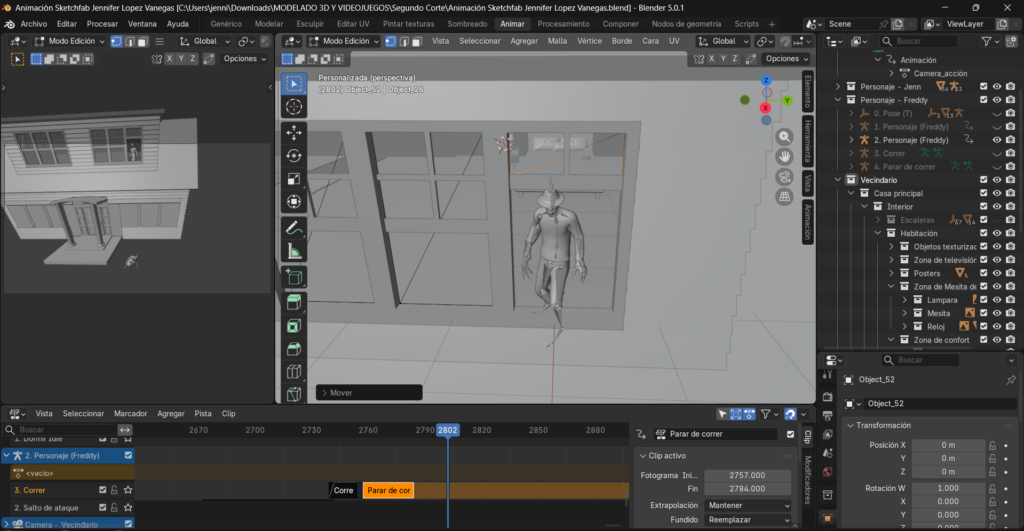1024x531 pixels.
Task: Open the Modo Edición dropdown in main viewport
Action: [345, 41]
